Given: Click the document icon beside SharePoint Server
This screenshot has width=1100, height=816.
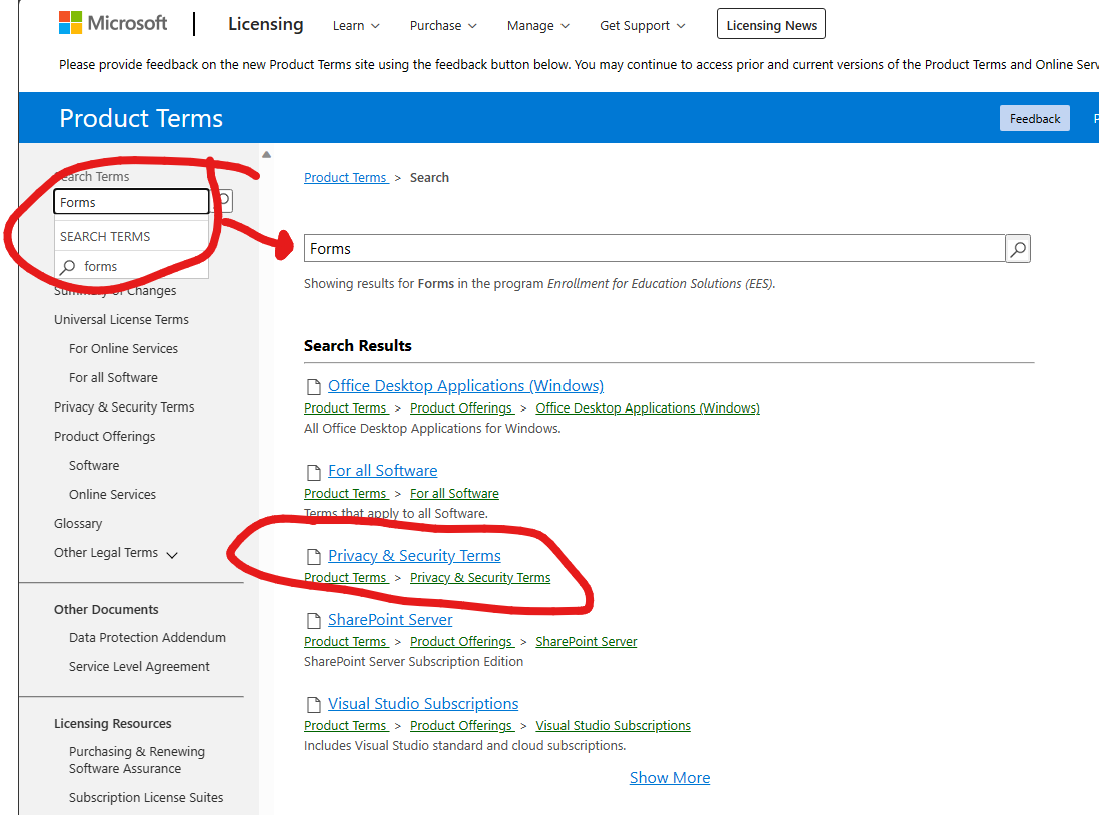Looking at the screenshot, I should [313, 620].
